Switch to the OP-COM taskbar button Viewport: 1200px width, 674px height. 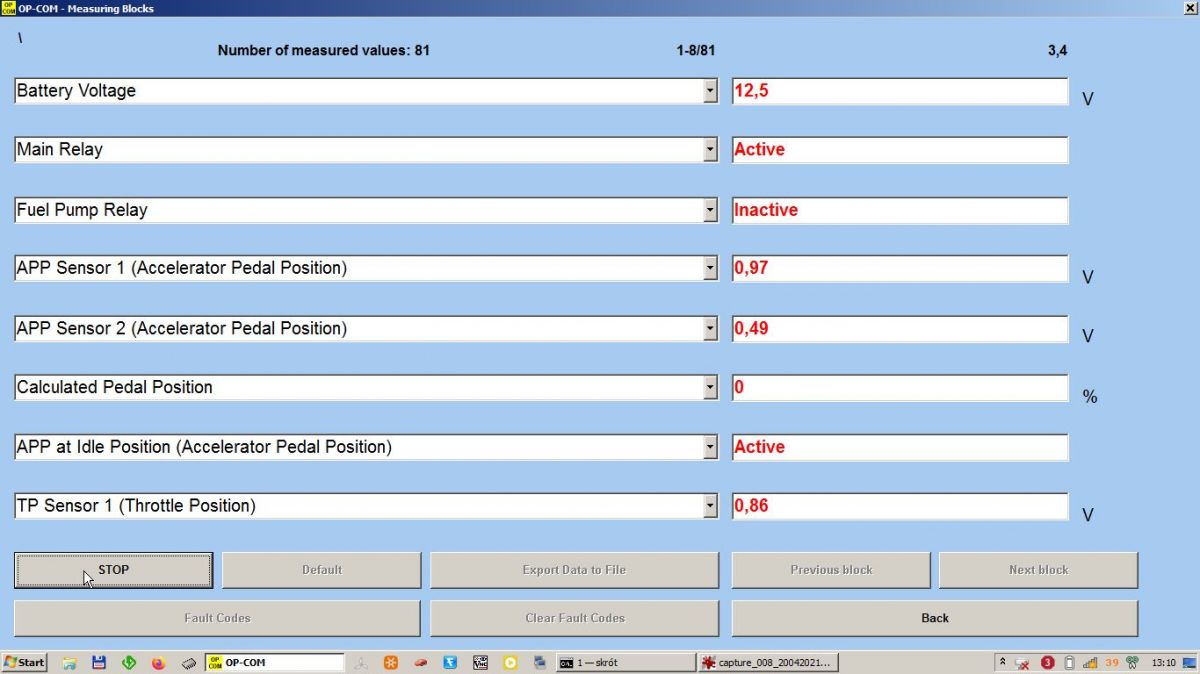point(275,662)
